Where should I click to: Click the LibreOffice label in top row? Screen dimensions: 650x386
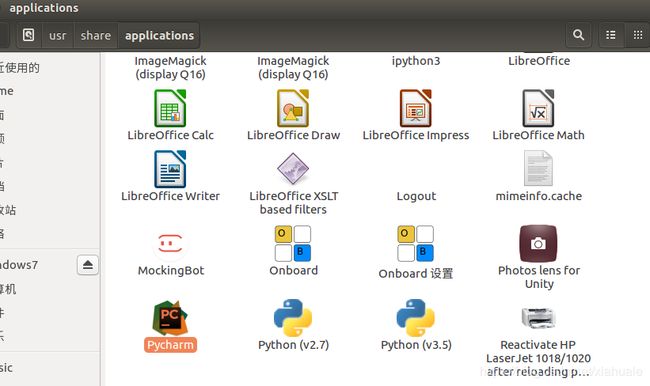pyautogui.click(x=539, y=61)
